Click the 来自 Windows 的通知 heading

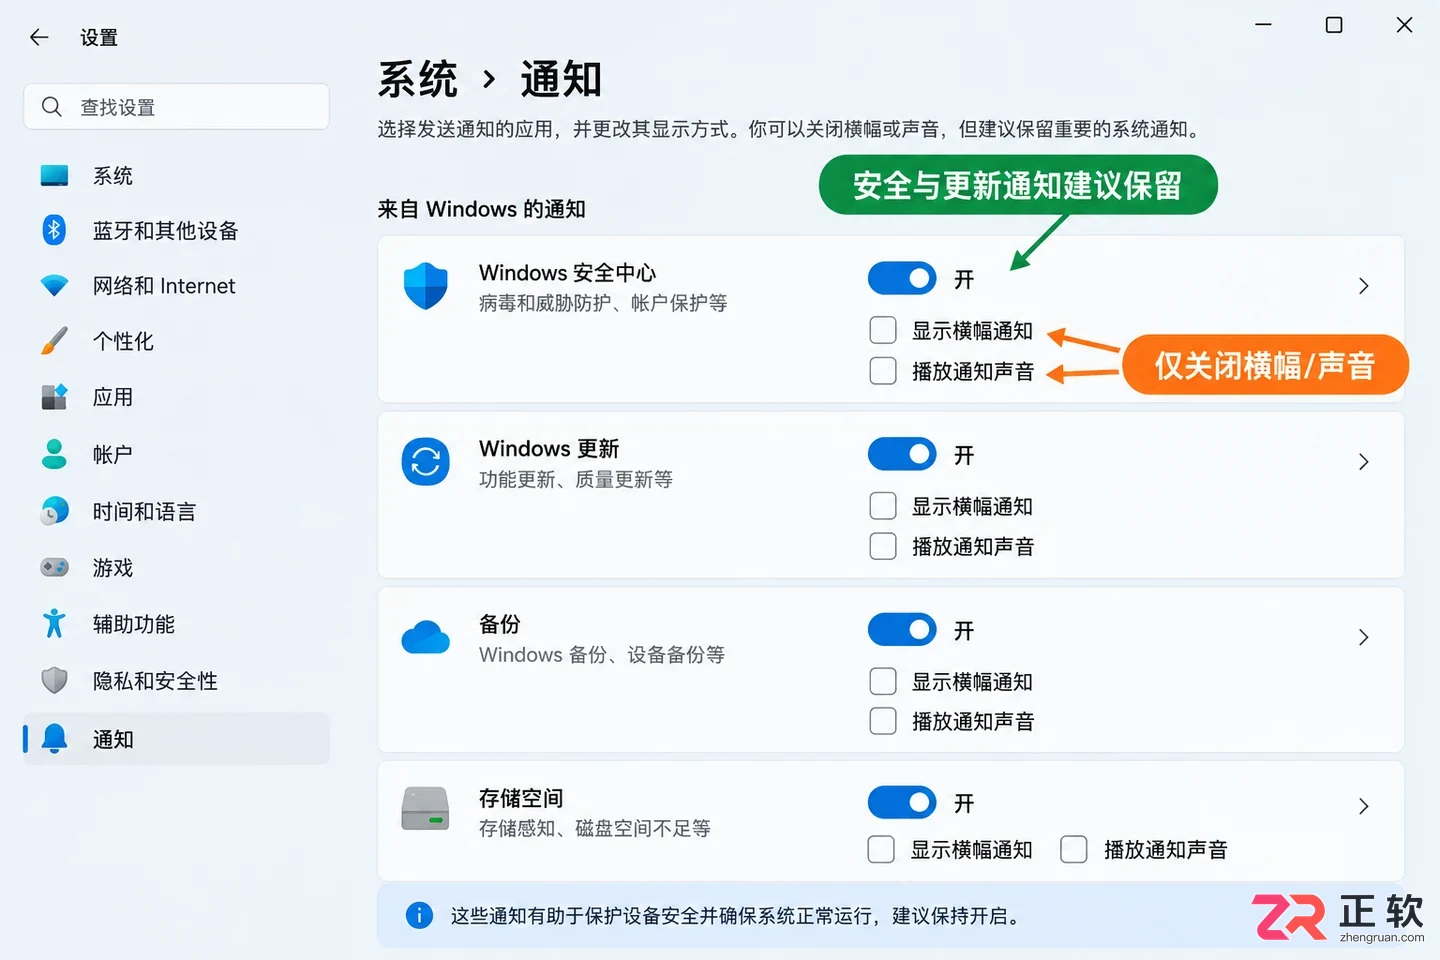tap(481, 209)
